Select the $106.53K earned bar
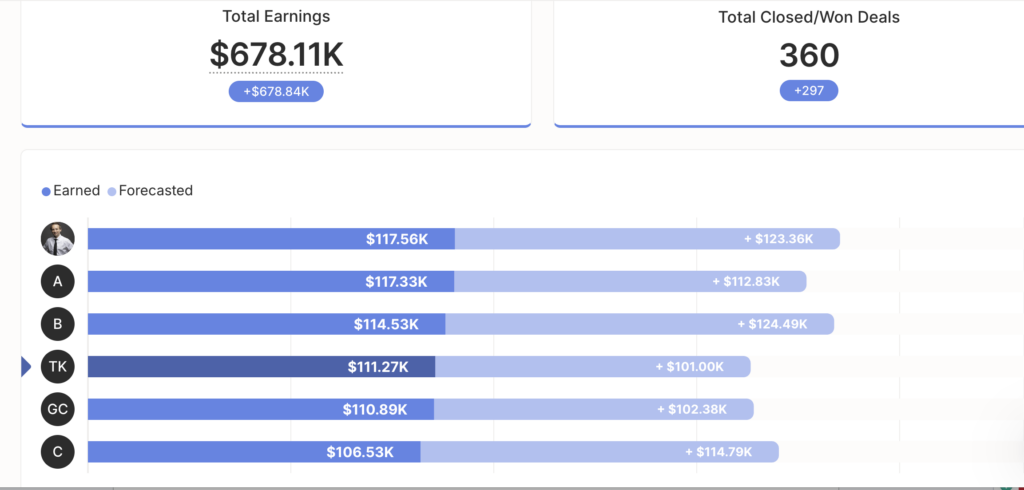The image size is (1024, 490). [254, 452]
